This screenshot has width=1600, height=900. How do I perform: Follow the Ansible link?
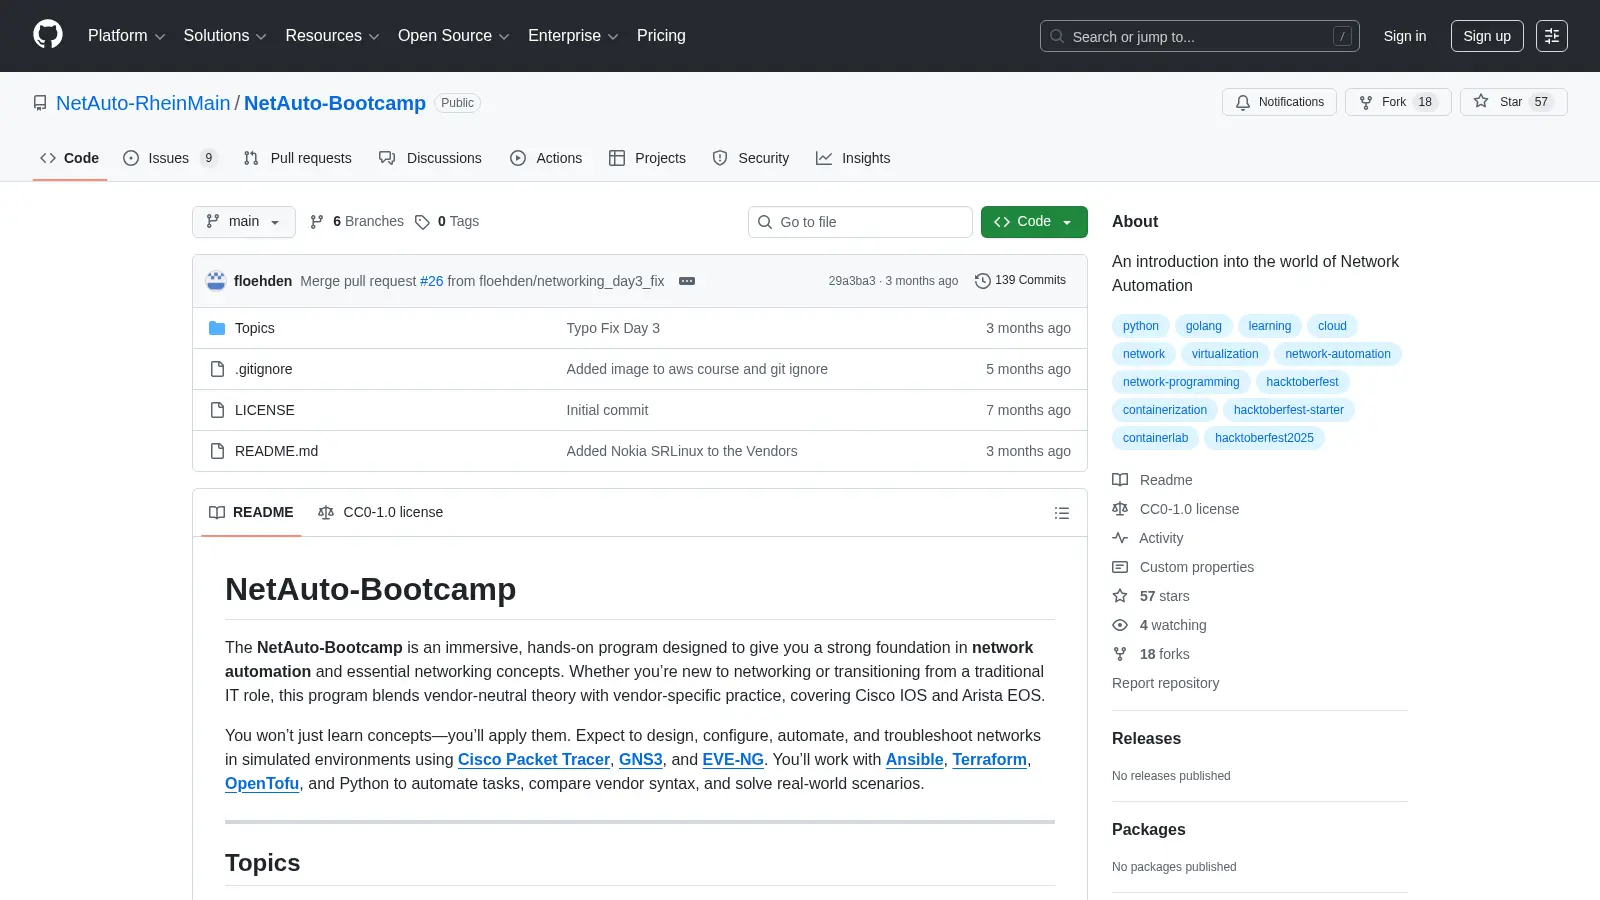(x=914, y=760)
